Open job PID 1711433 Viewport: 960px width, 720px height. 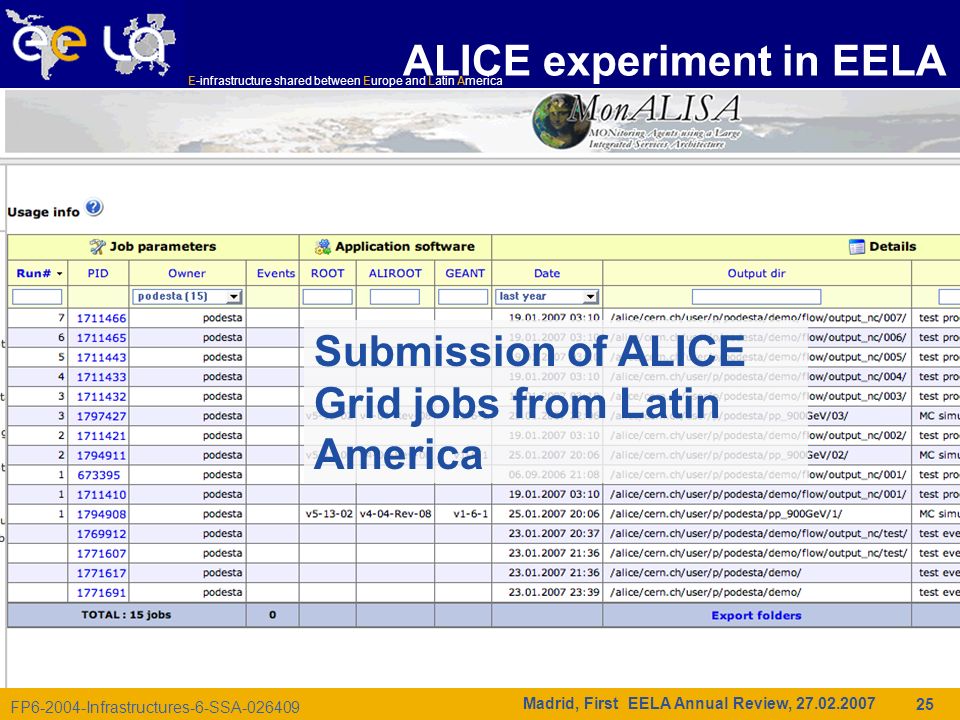[101, 377]
